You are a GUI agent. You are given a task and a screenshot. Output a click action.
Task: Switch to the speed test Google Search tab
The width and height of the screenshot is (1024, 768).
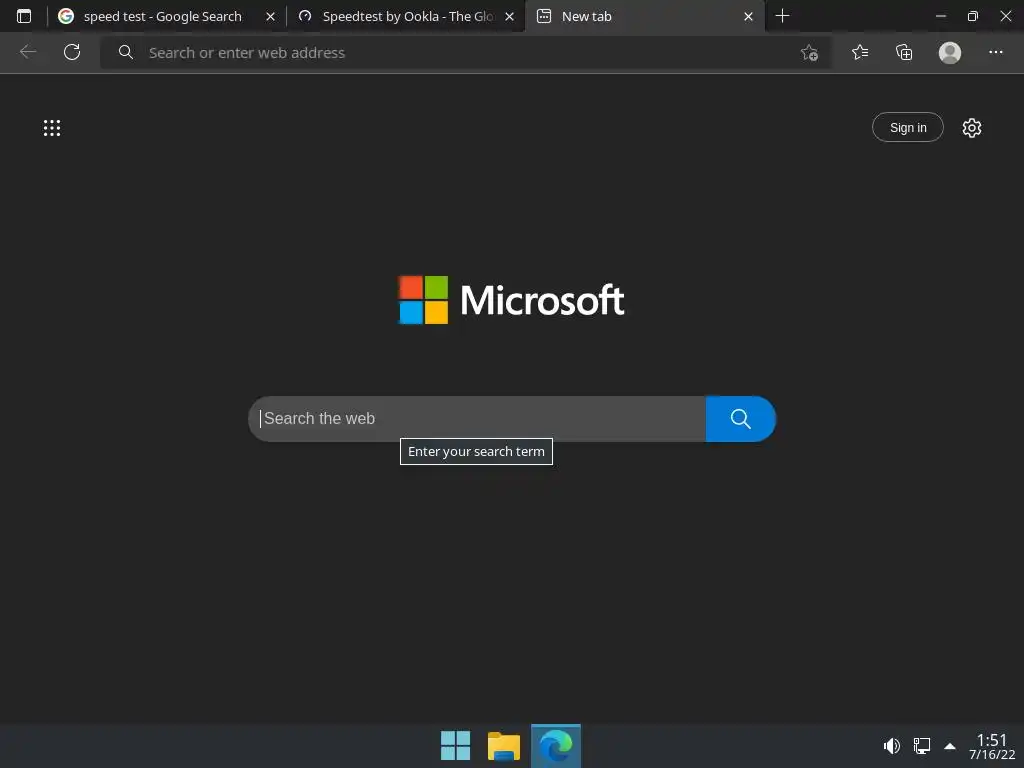(167, 16)
